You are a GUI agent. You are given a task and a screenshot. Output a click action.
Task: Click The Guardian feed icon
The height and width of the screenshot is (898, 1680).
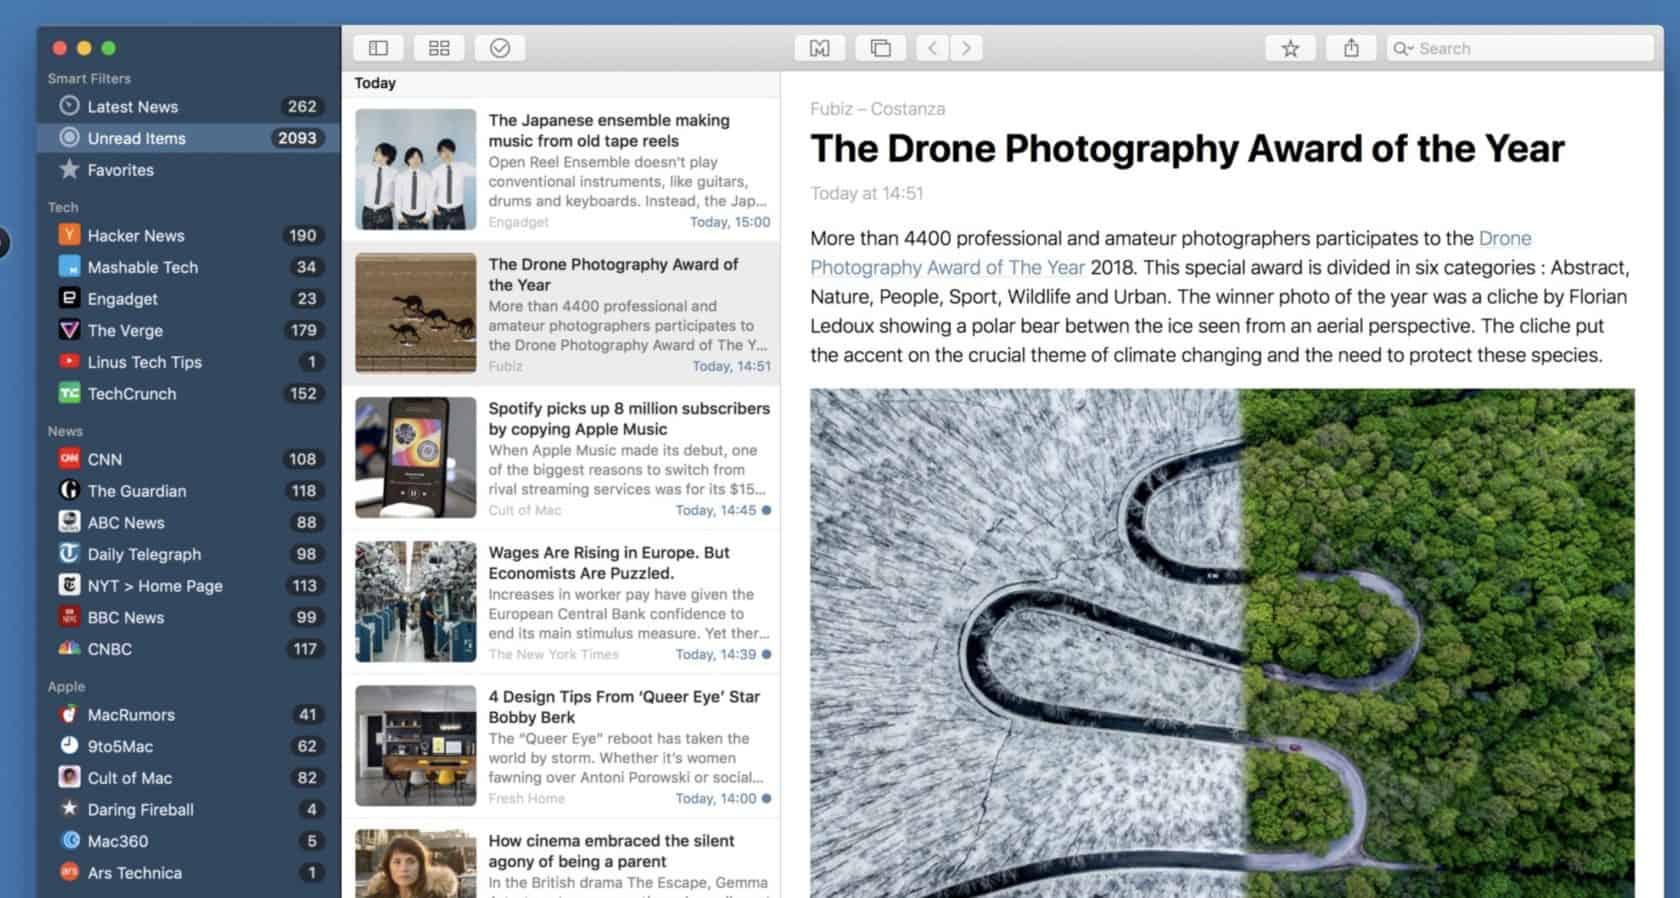point(69,490)
